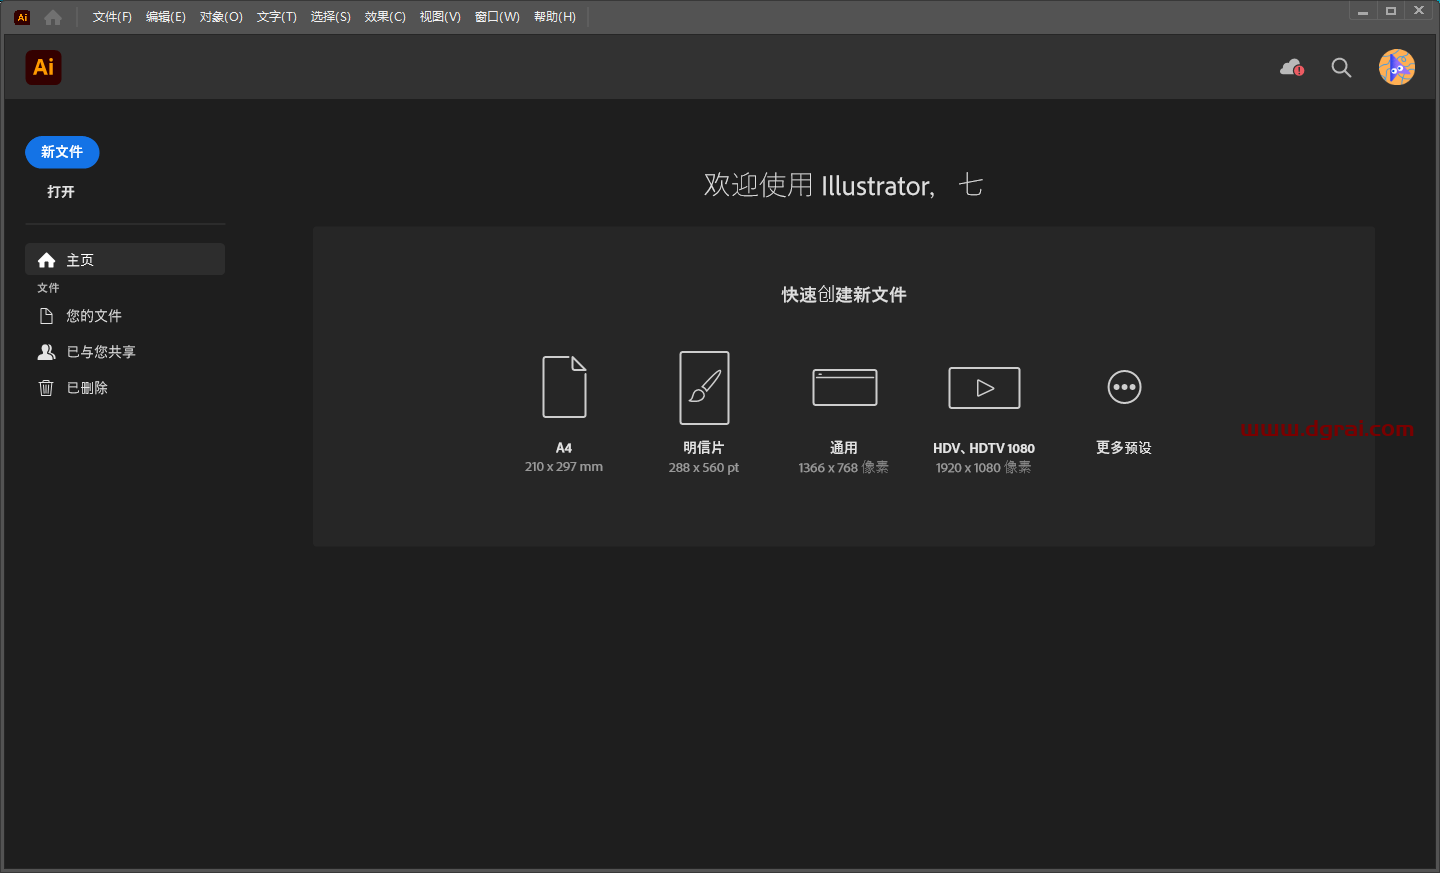Image resolution: width=1440 pixels, height=873 pixels.
Task: Minimize the Illustrator window
Action: [x=1363, y=11]
